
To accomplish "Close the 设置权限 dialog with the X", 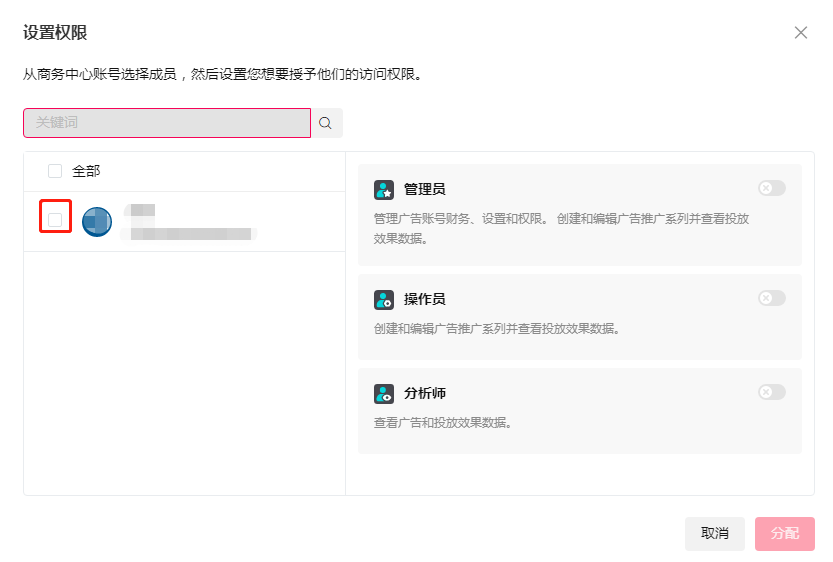I will click(x=800, y=33).
